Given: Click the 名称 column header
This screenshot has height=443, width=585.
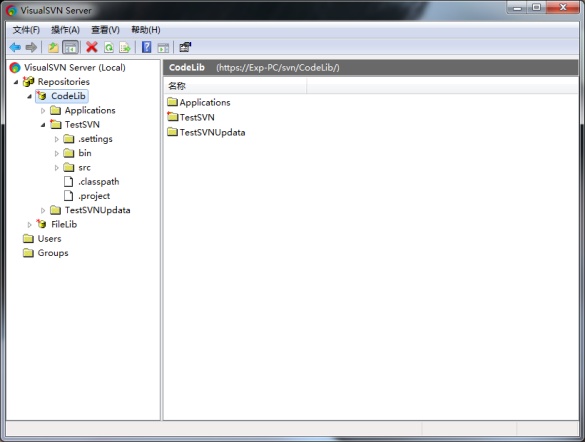Looking at the screenshot, I should [235, 86].
